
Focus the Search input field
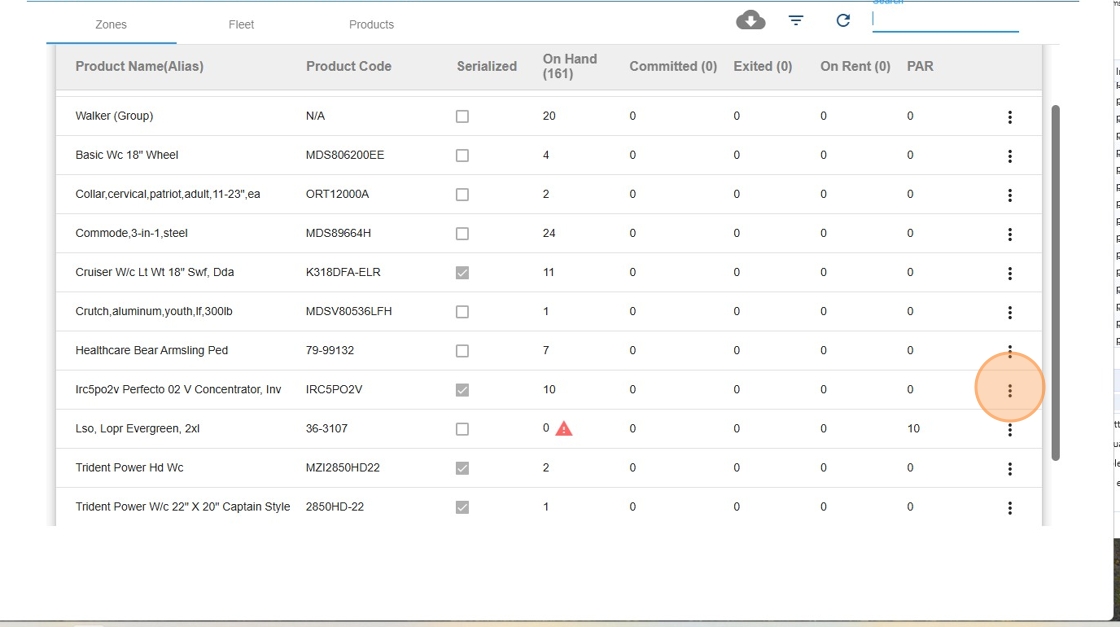tap(945, 20)
